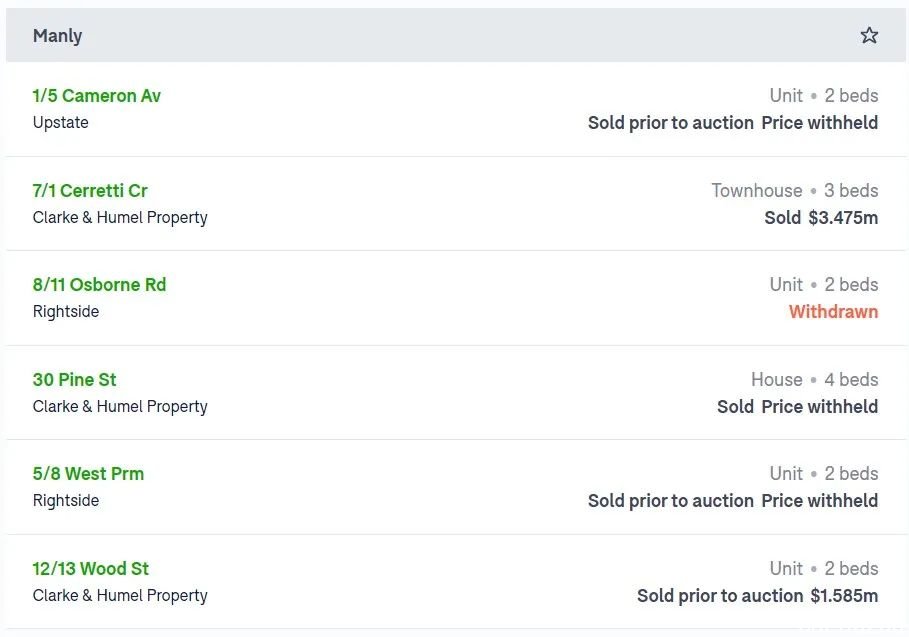
Task: Click Clarke & Humel Property under Wood St
Action: (x=120, y=595)
